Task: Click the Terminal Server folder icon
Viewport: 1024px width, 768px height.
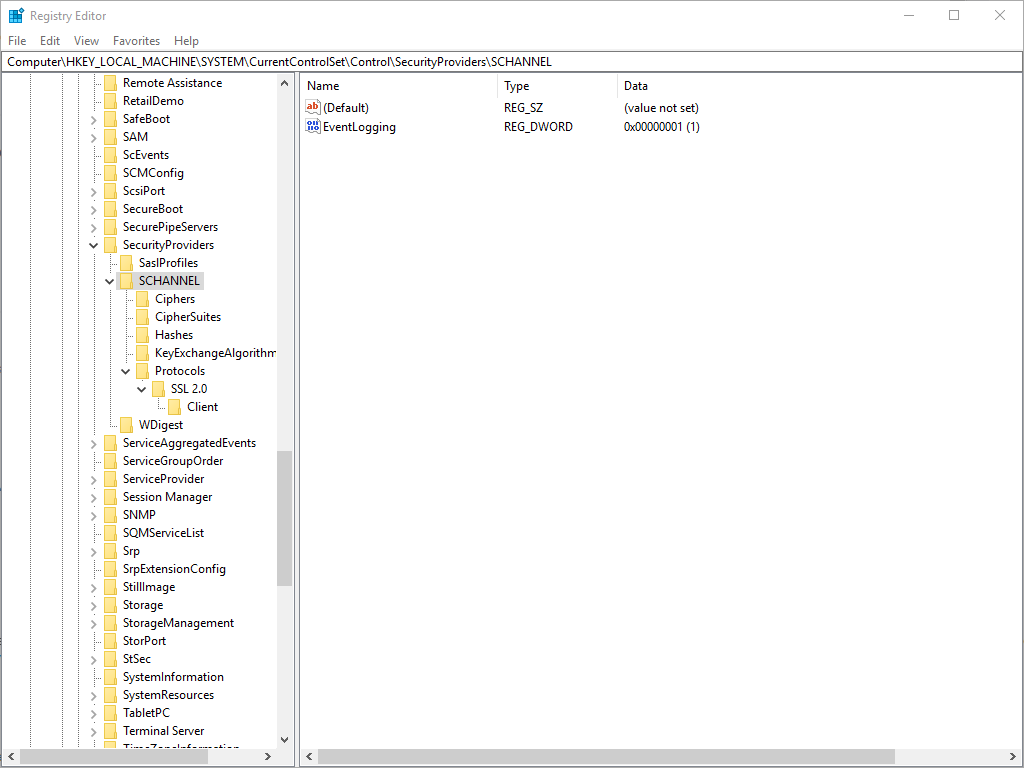Action: point(110,731)
